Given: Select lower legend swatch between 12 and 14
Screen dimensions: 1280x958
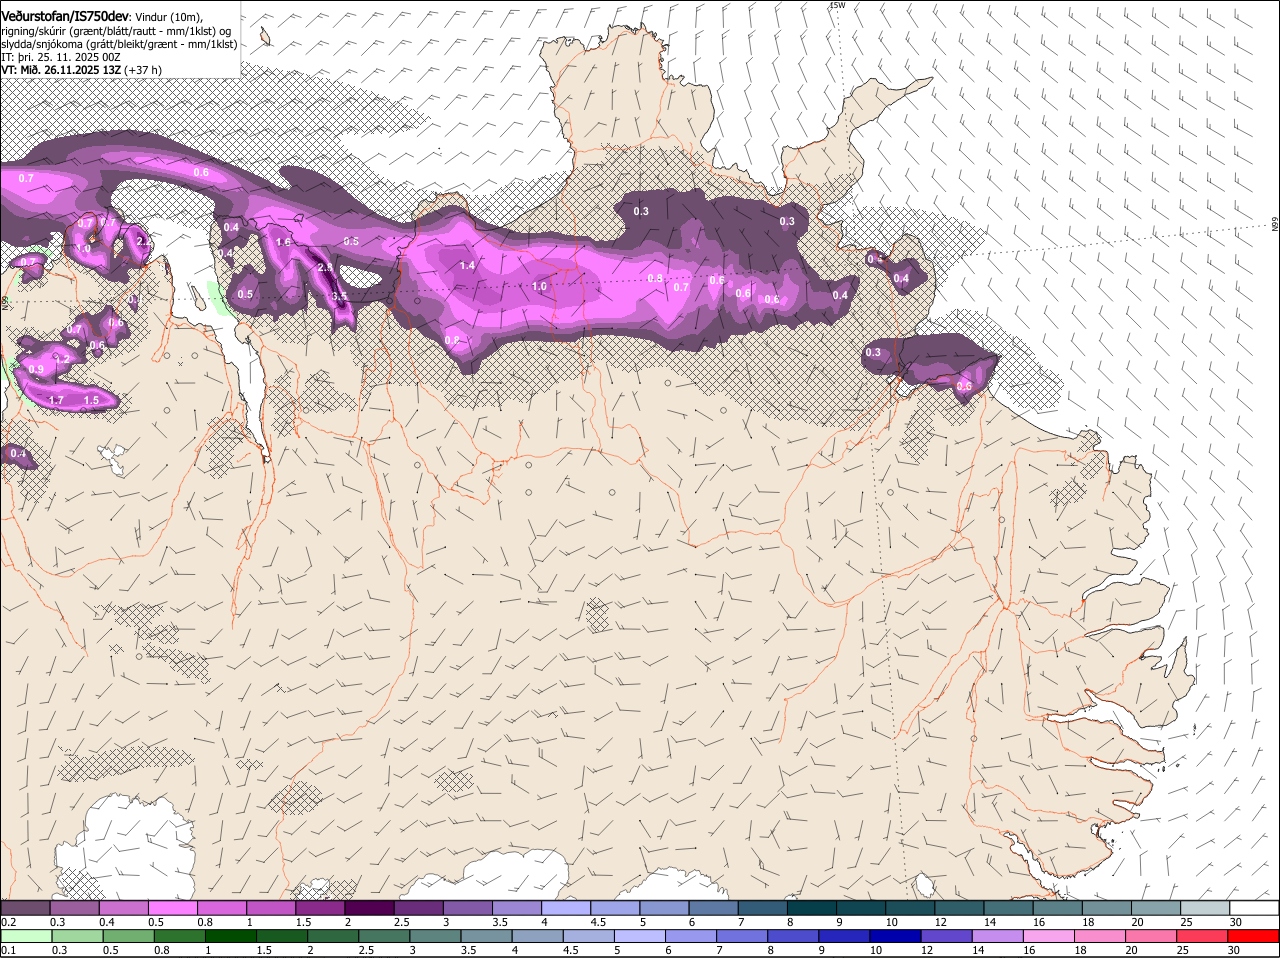Looking at the screenshot, I should tap(946, 936).
